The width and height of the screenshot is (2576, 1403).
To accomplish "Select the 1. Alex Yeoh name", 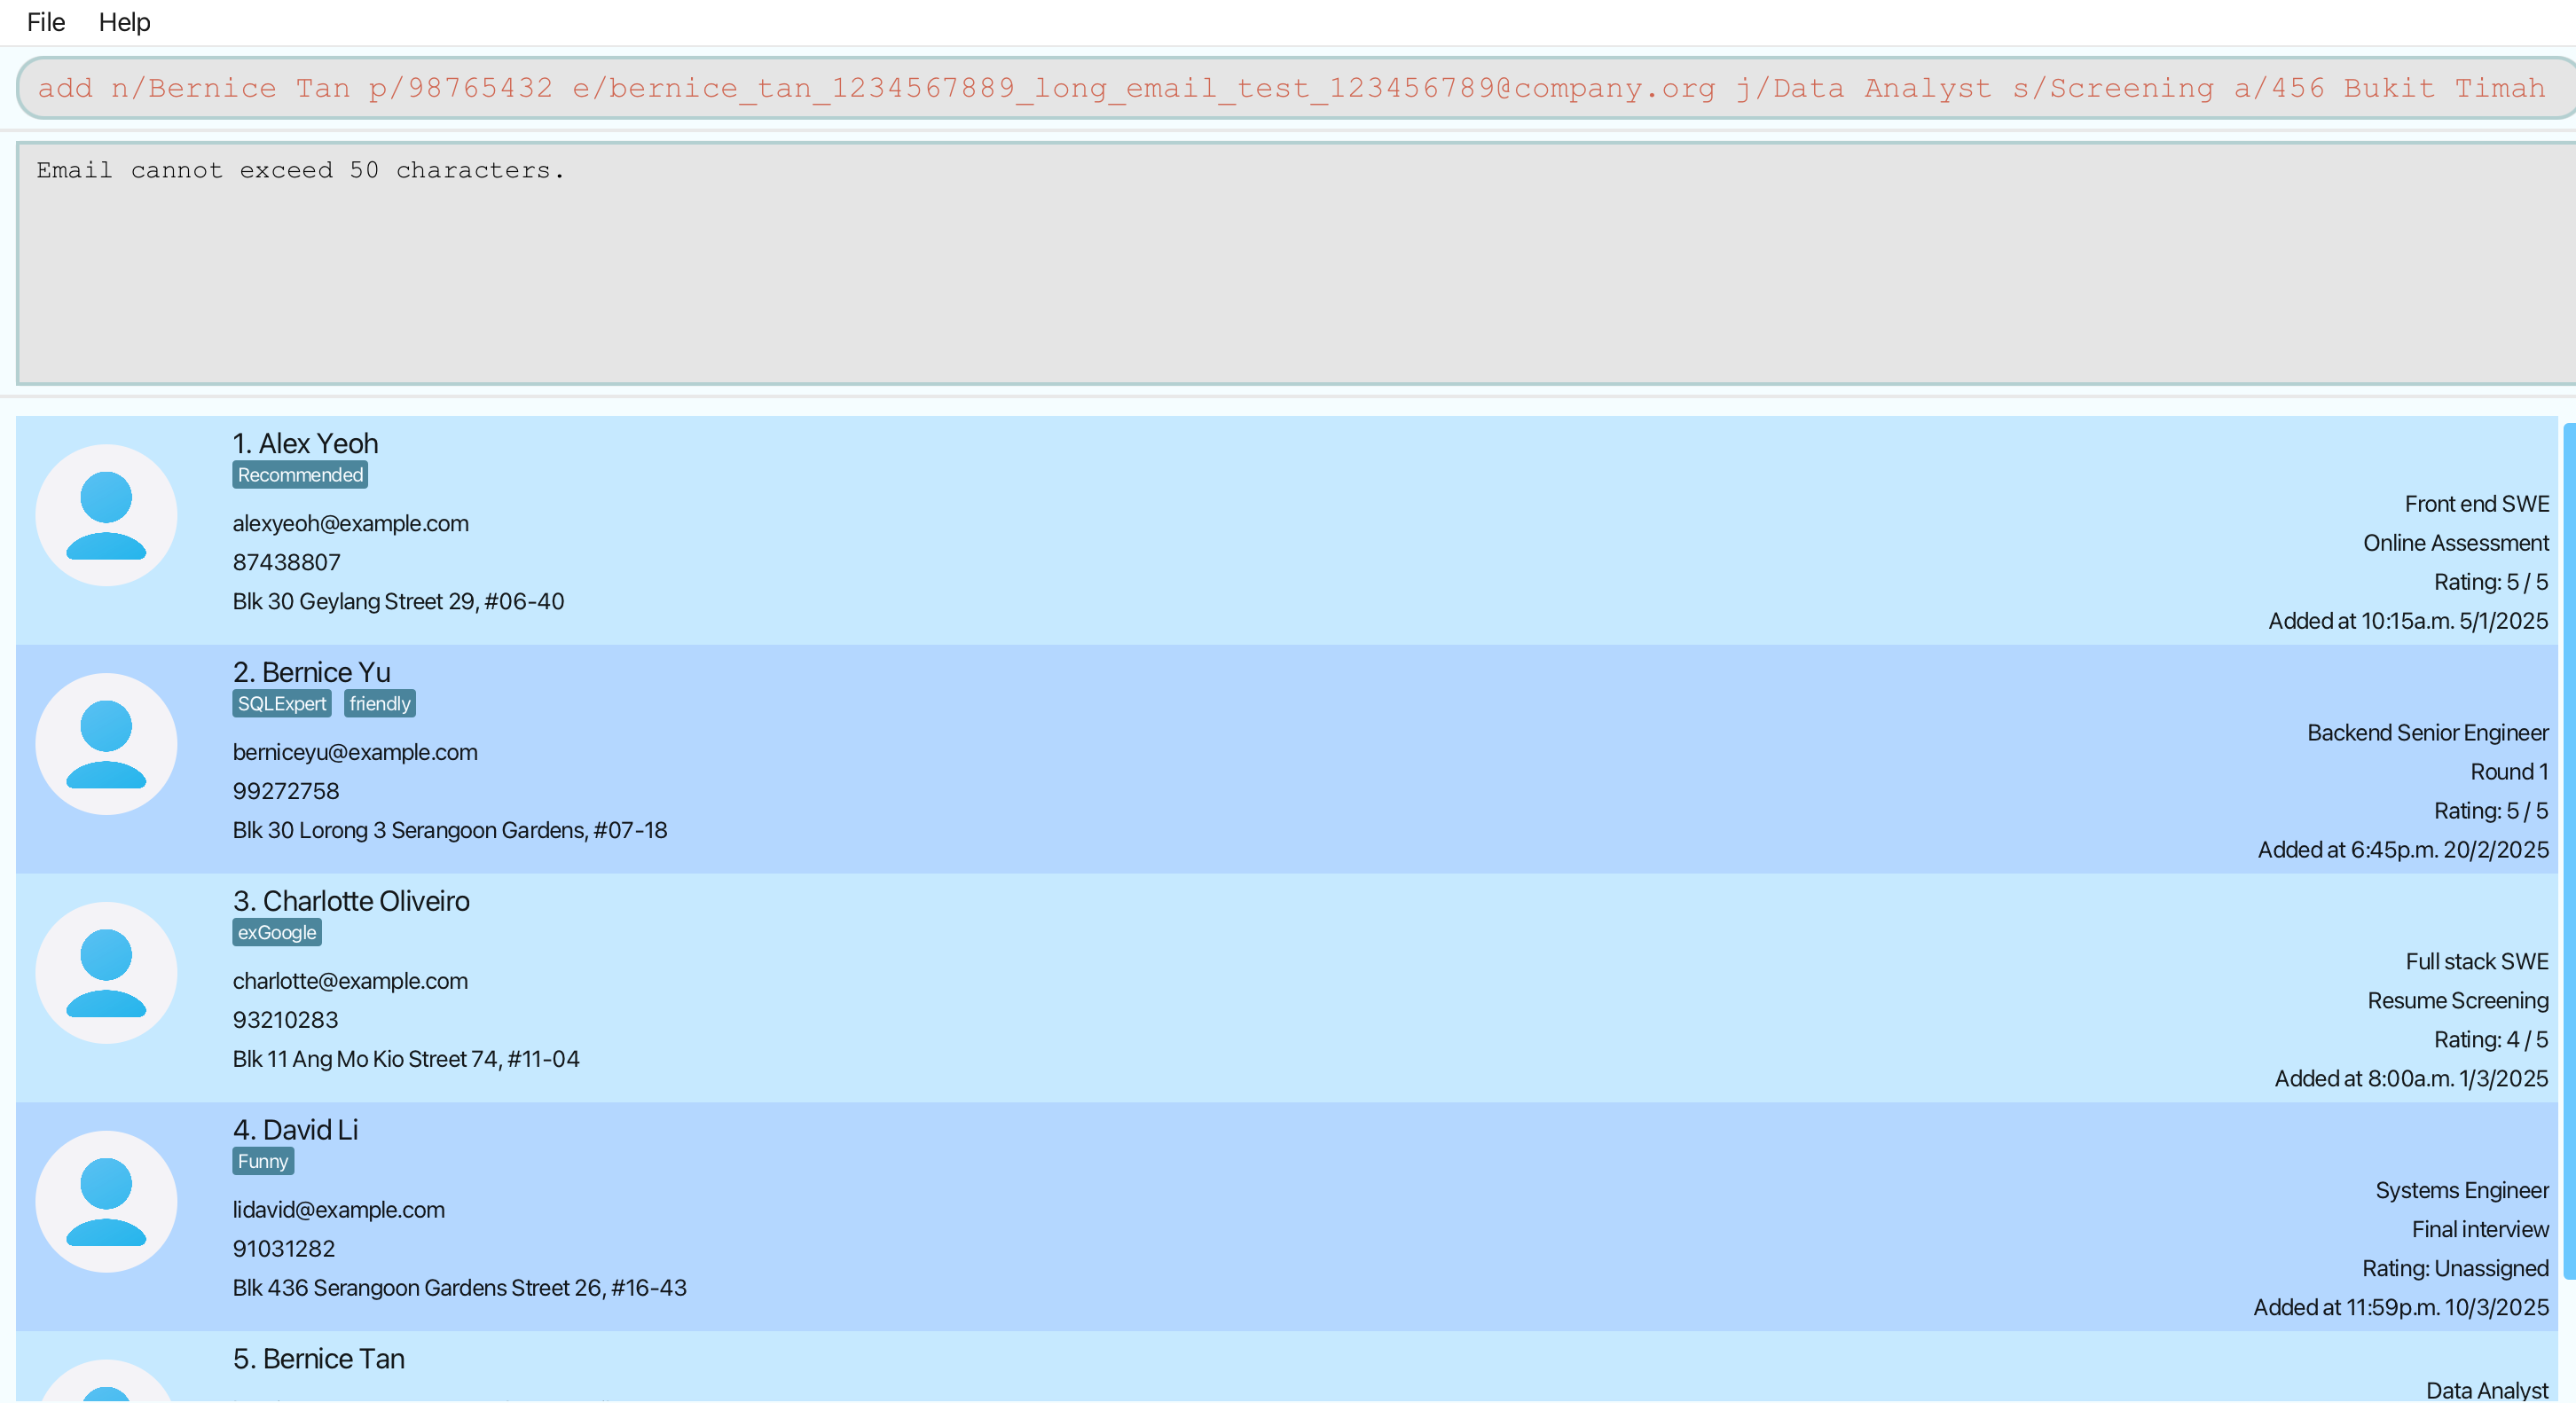I will click(x=306, y=444).
